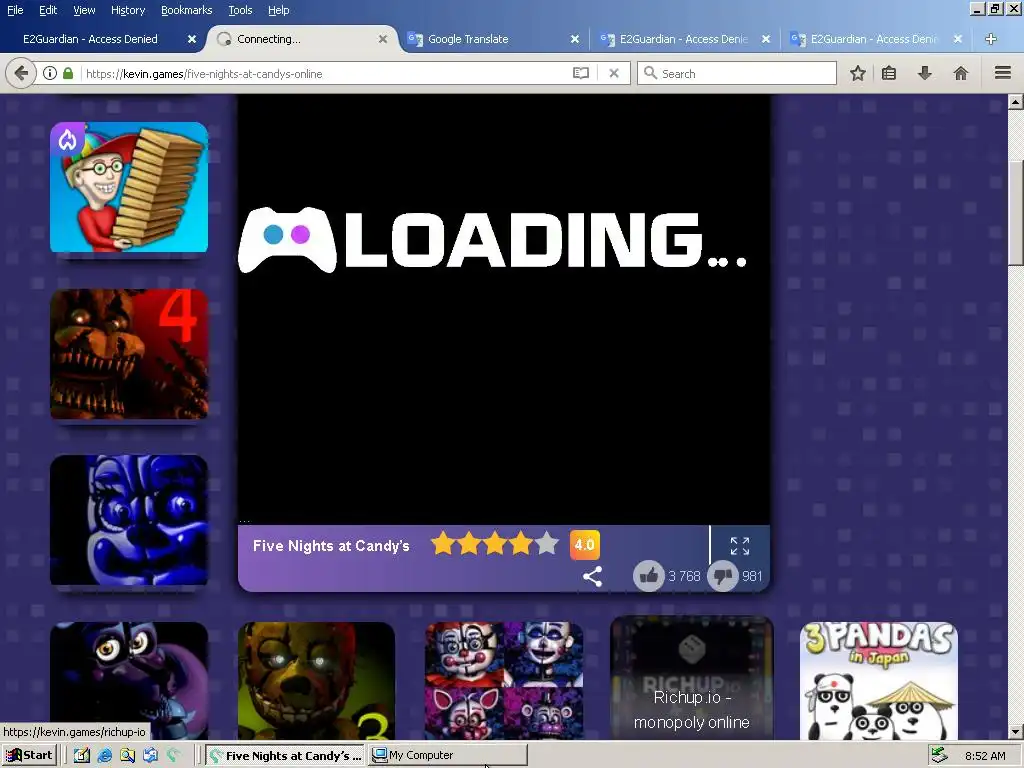Go to the Home page icon

961,73
